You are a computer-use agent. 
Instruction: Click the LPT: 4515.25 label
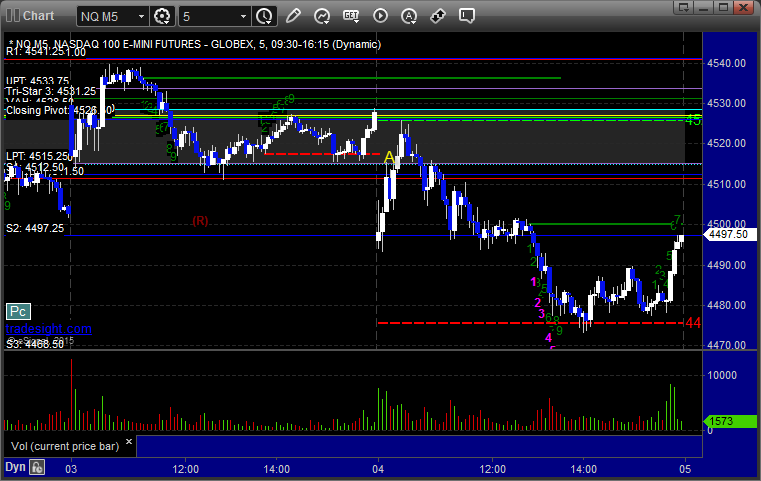(x=39, y=156)
